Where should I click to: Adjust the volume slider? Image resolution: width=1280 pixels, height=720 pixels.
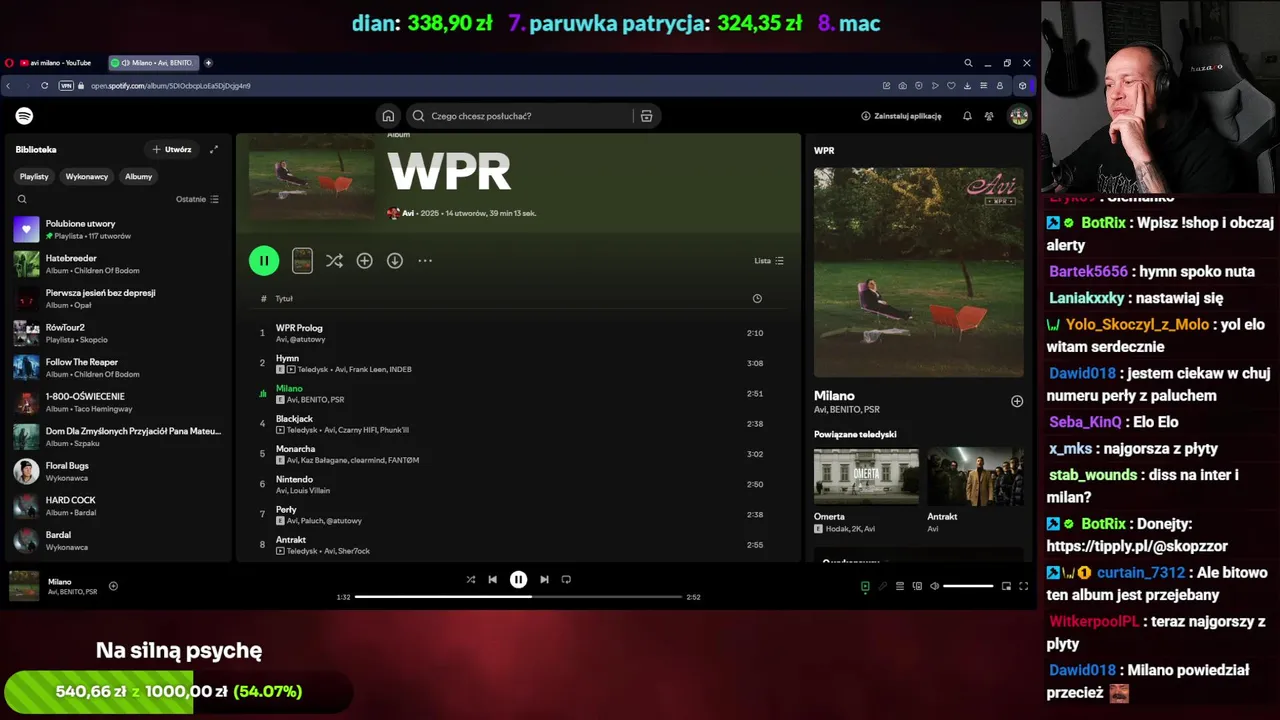coord(968,586)
